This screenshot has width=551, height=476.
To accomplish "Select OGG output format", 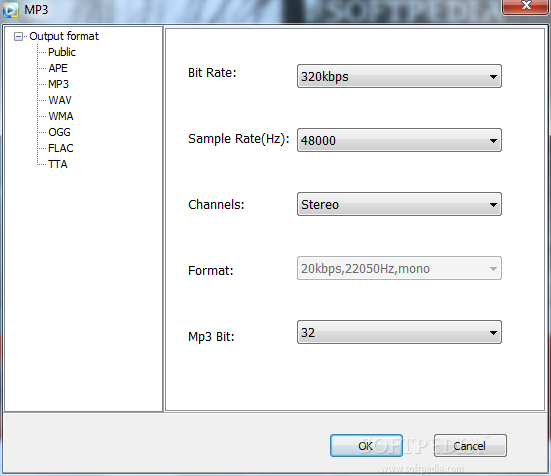I will pyautogui.click(x=59, y=132).
